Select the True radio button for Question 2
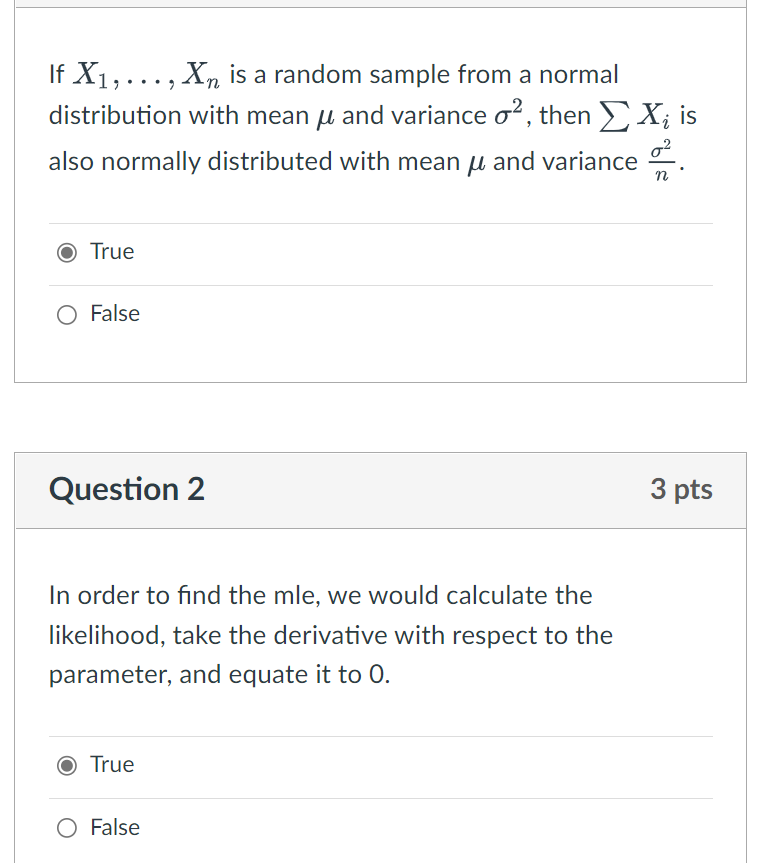This screenshot has width=758, height=863. coord(66,765)
